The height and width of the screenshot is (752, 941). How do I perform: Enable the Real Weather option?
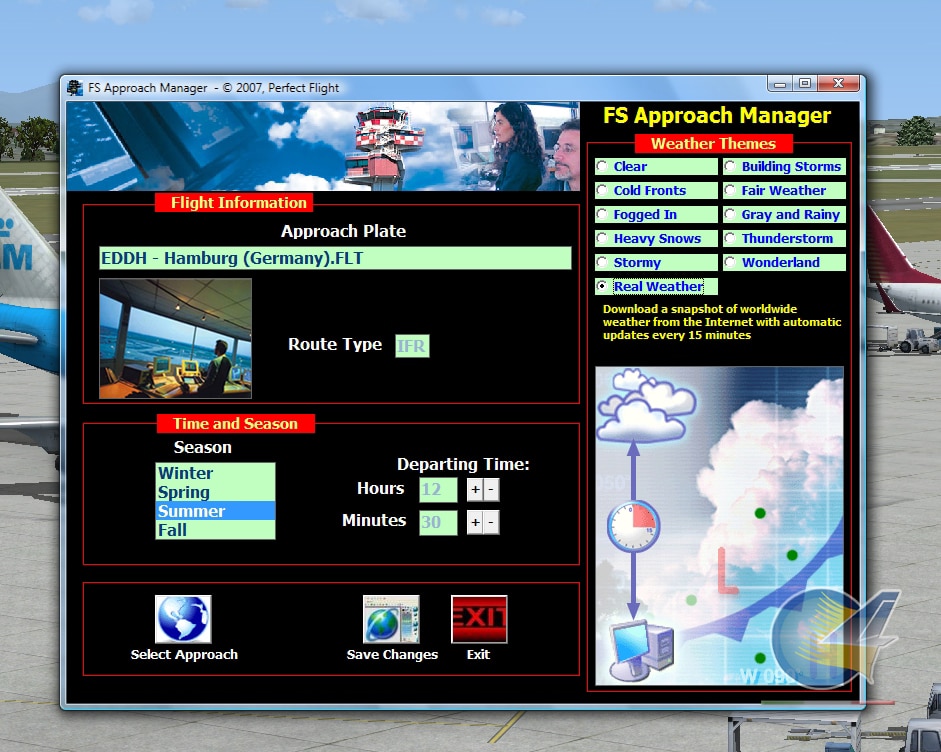[x=603, y=286]
